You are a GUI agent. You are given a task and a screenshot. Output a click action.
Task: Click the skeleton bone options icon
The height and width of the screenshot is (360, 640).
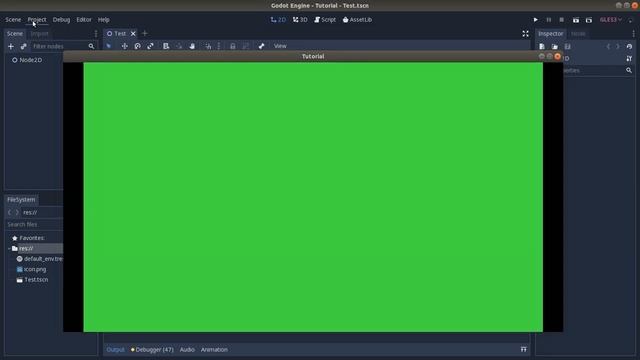[261, 46]
